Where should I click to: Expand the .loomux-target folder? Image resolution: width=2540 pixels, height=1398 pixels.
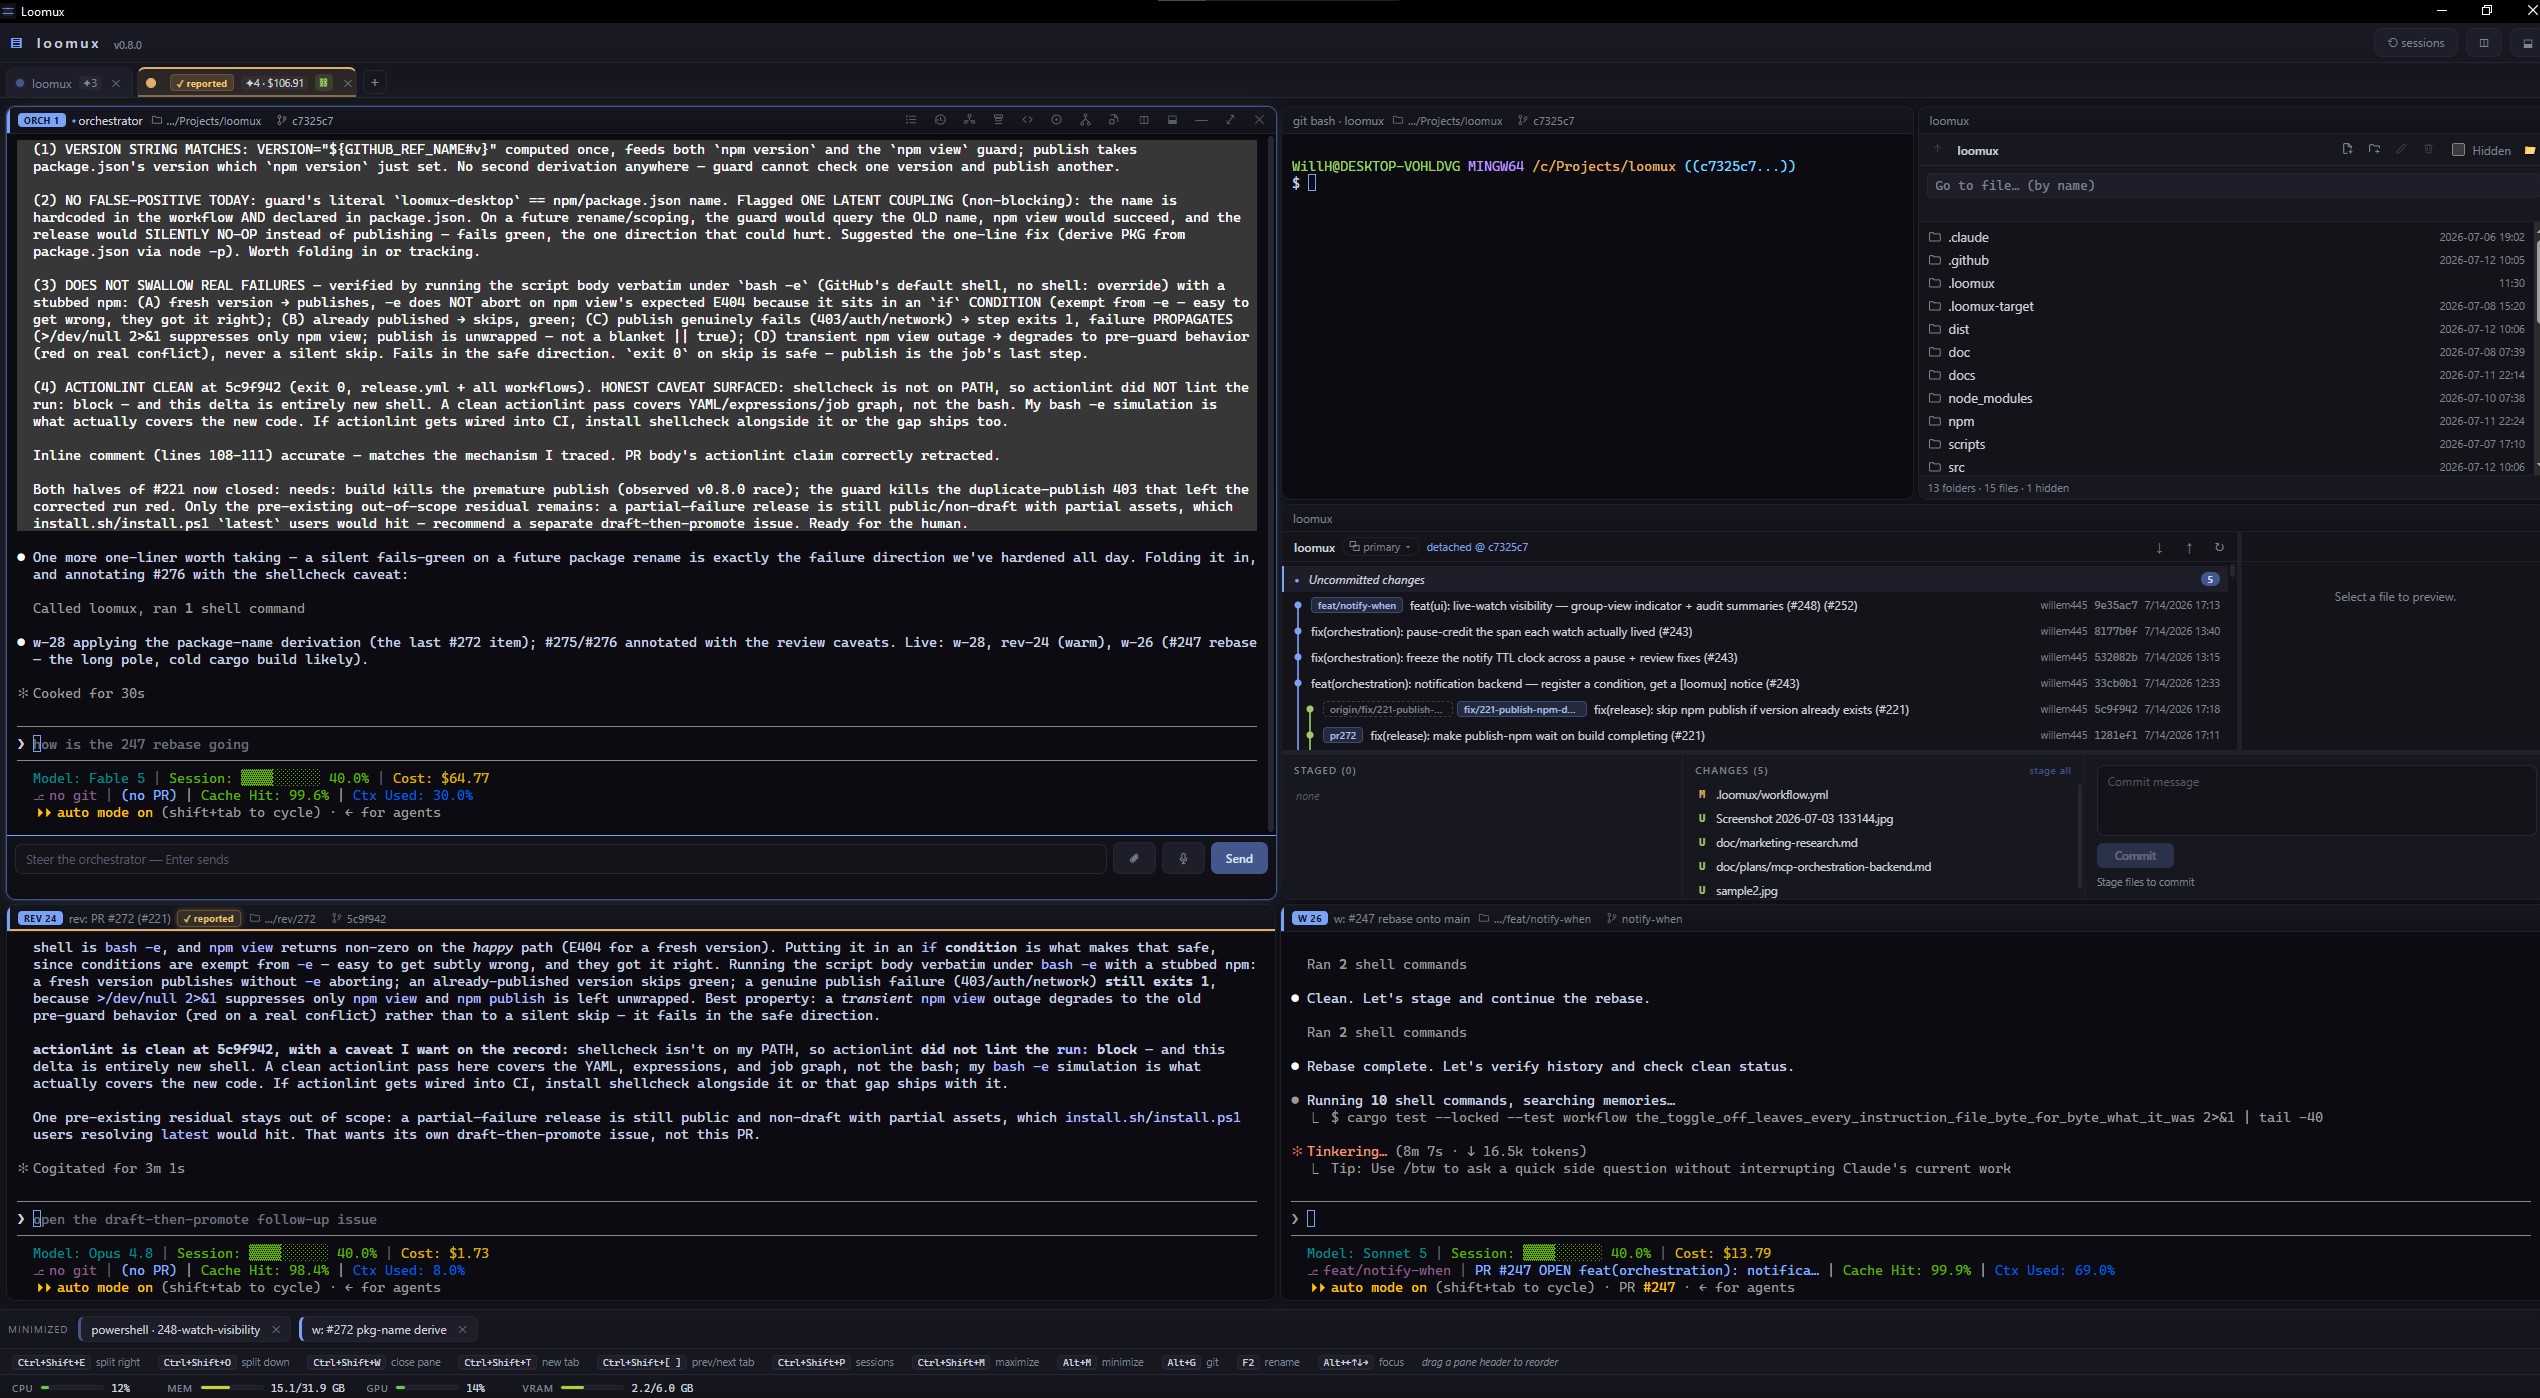click(2225, 306)
